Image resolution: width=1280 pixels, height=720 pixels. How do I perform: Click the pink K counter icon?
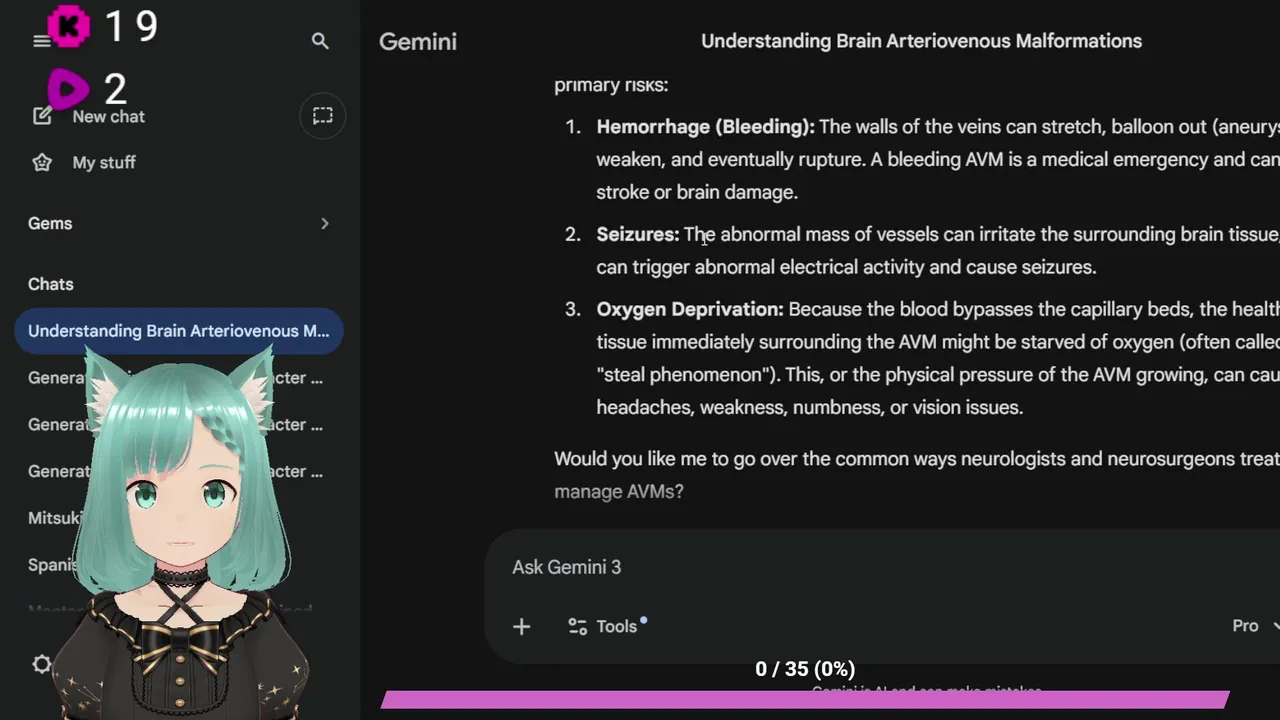coord(68,27)
